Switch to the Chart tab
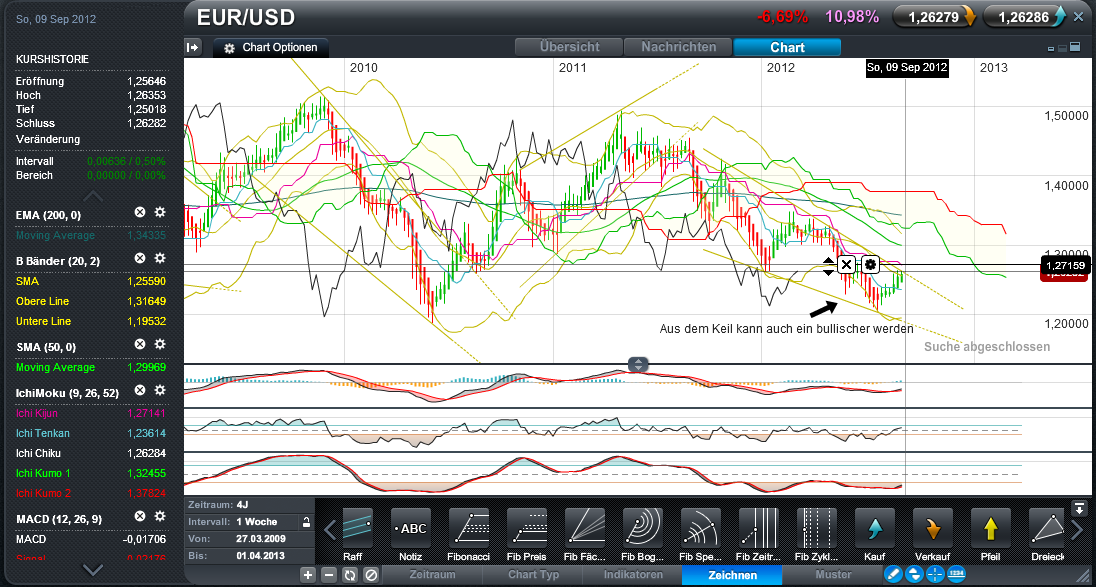 click(x=787, y=47)
